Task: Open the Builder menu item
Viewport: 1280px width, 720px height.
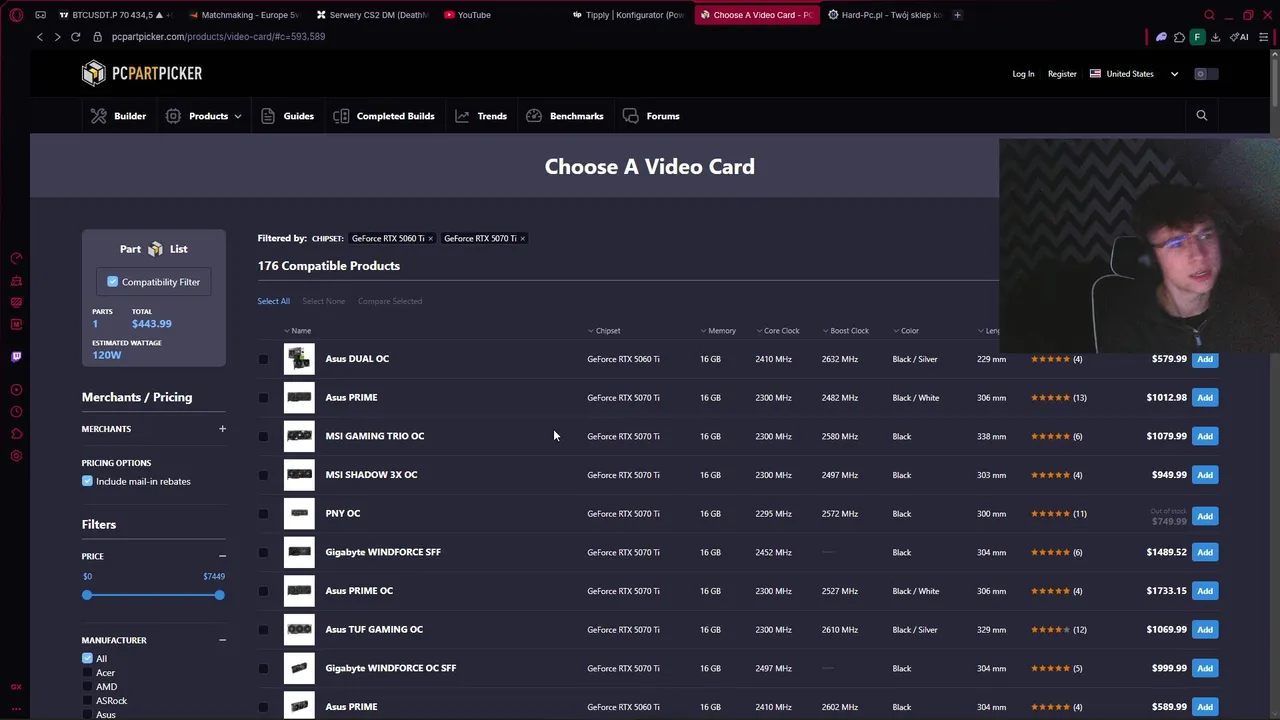Action: coord(118,116)
